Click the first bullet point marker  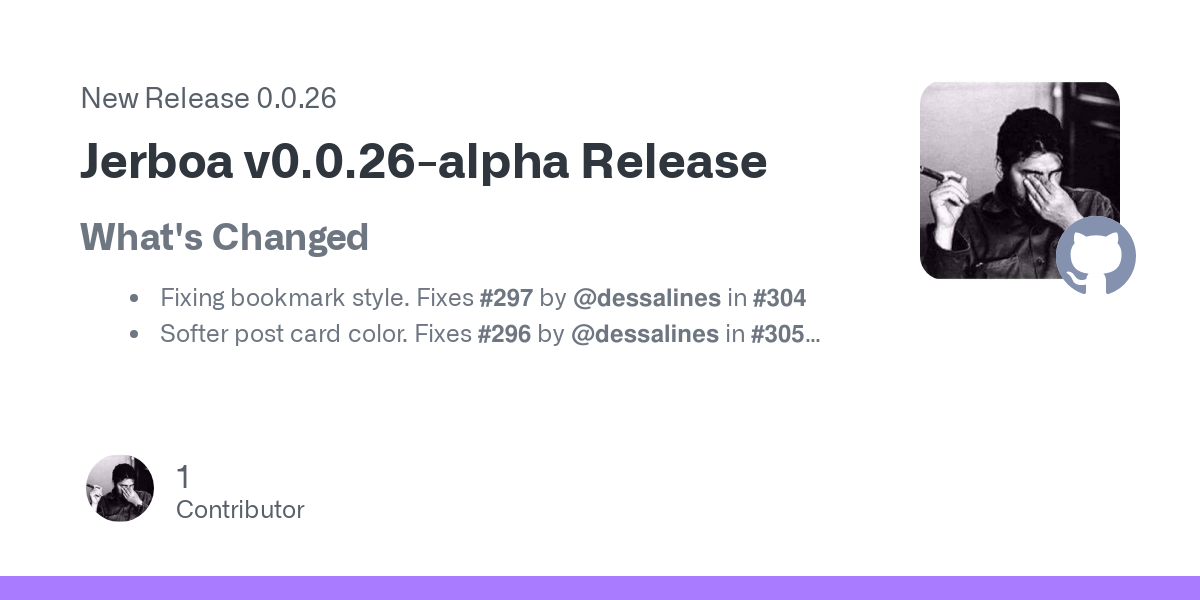134,298
